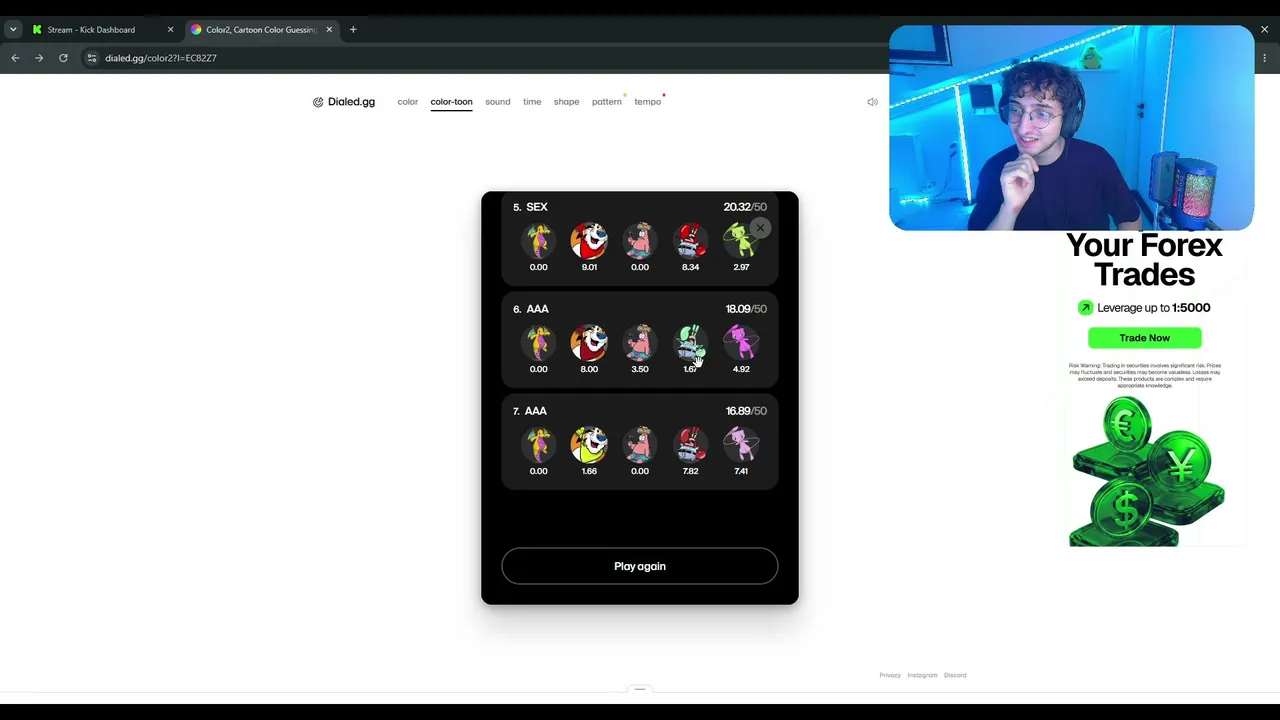Image resolution: width=1280 pixels, height=720 pixels.
Task: Go back with the browser back arrow
Action: tap(15, 58)
